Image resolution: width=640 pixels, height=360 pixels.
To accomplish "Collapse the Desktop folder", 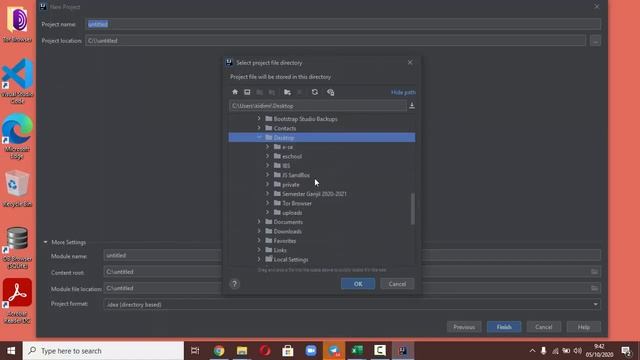I will pyautogui.click(x=259, y=138).
